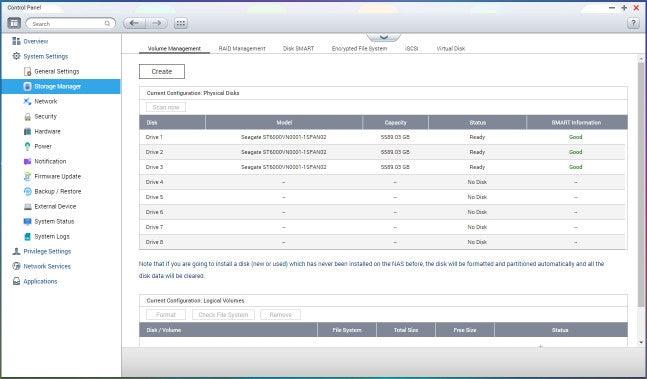Viewport: 647px width, 379px height.
Task: Select the Drive 4 row label
Action: point(154,182)
